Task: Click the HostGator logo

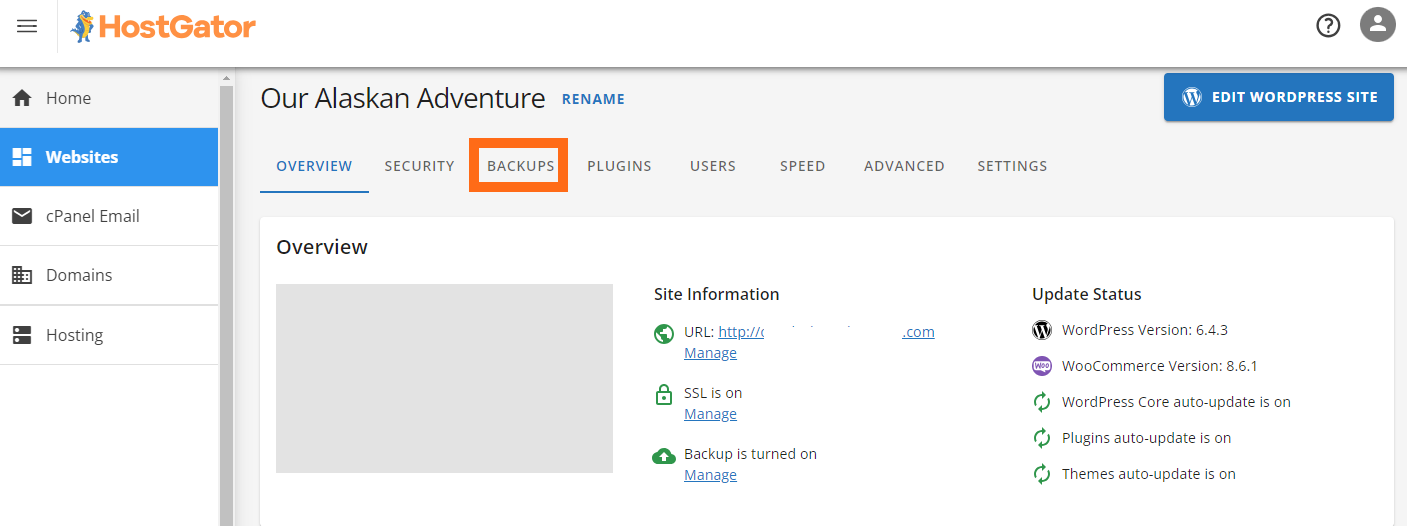Action: (x=163, y=27)
